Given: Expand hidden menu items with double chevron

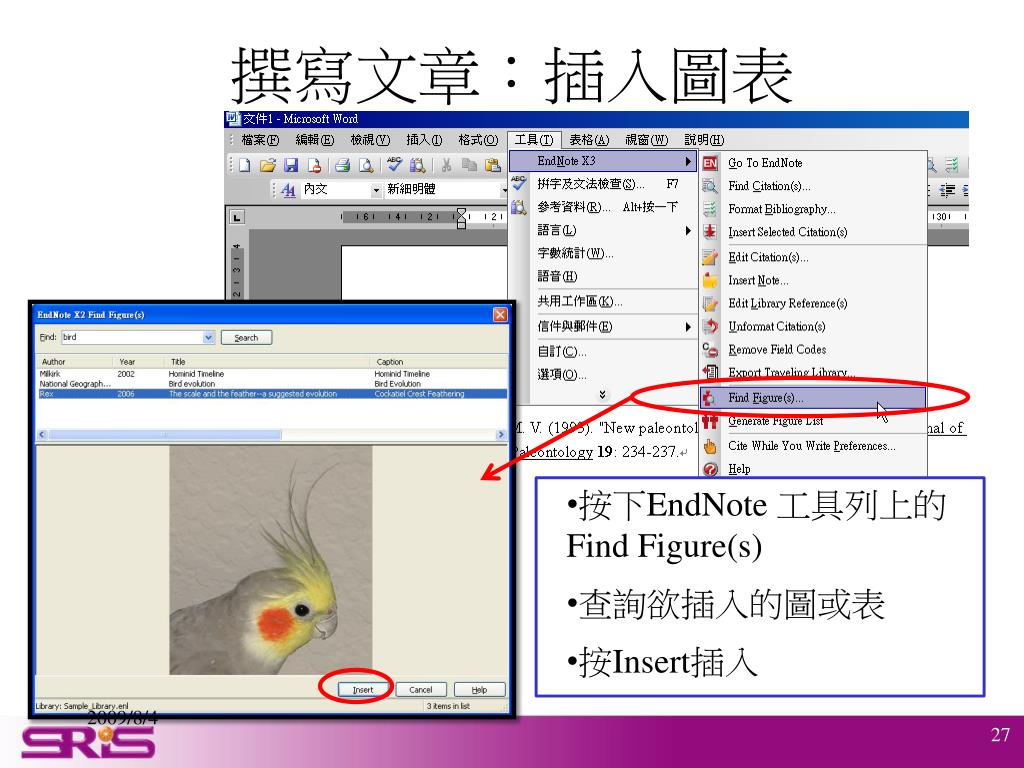Looking at the screenshot, I should pyautogui.click(x=602, y=394).
